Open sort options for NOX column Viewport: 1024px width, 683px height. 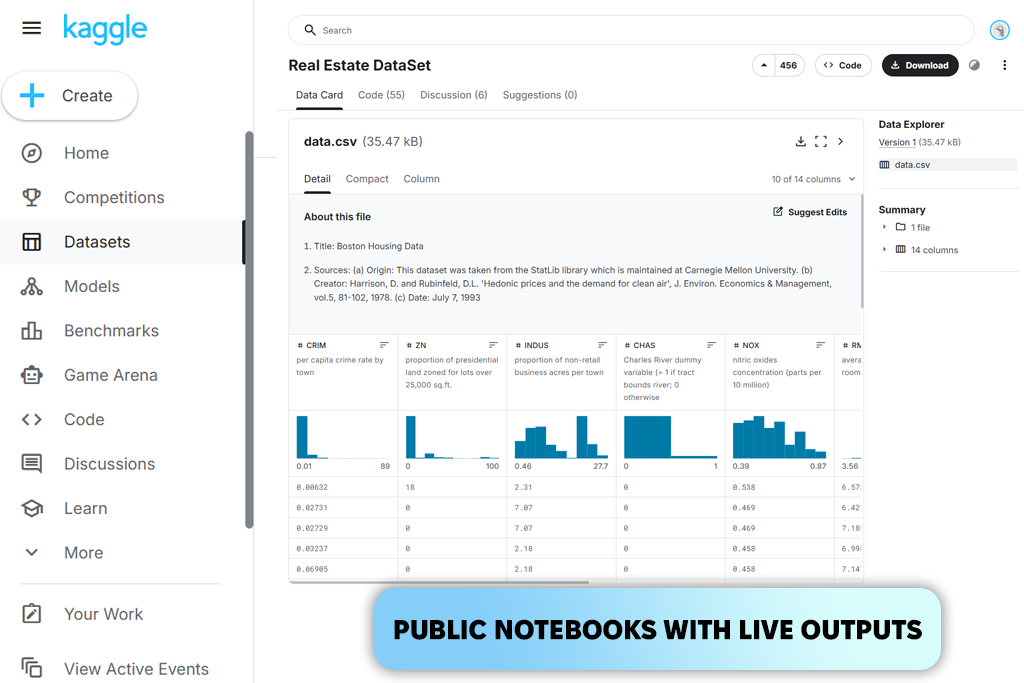click(x=820, y=345)
